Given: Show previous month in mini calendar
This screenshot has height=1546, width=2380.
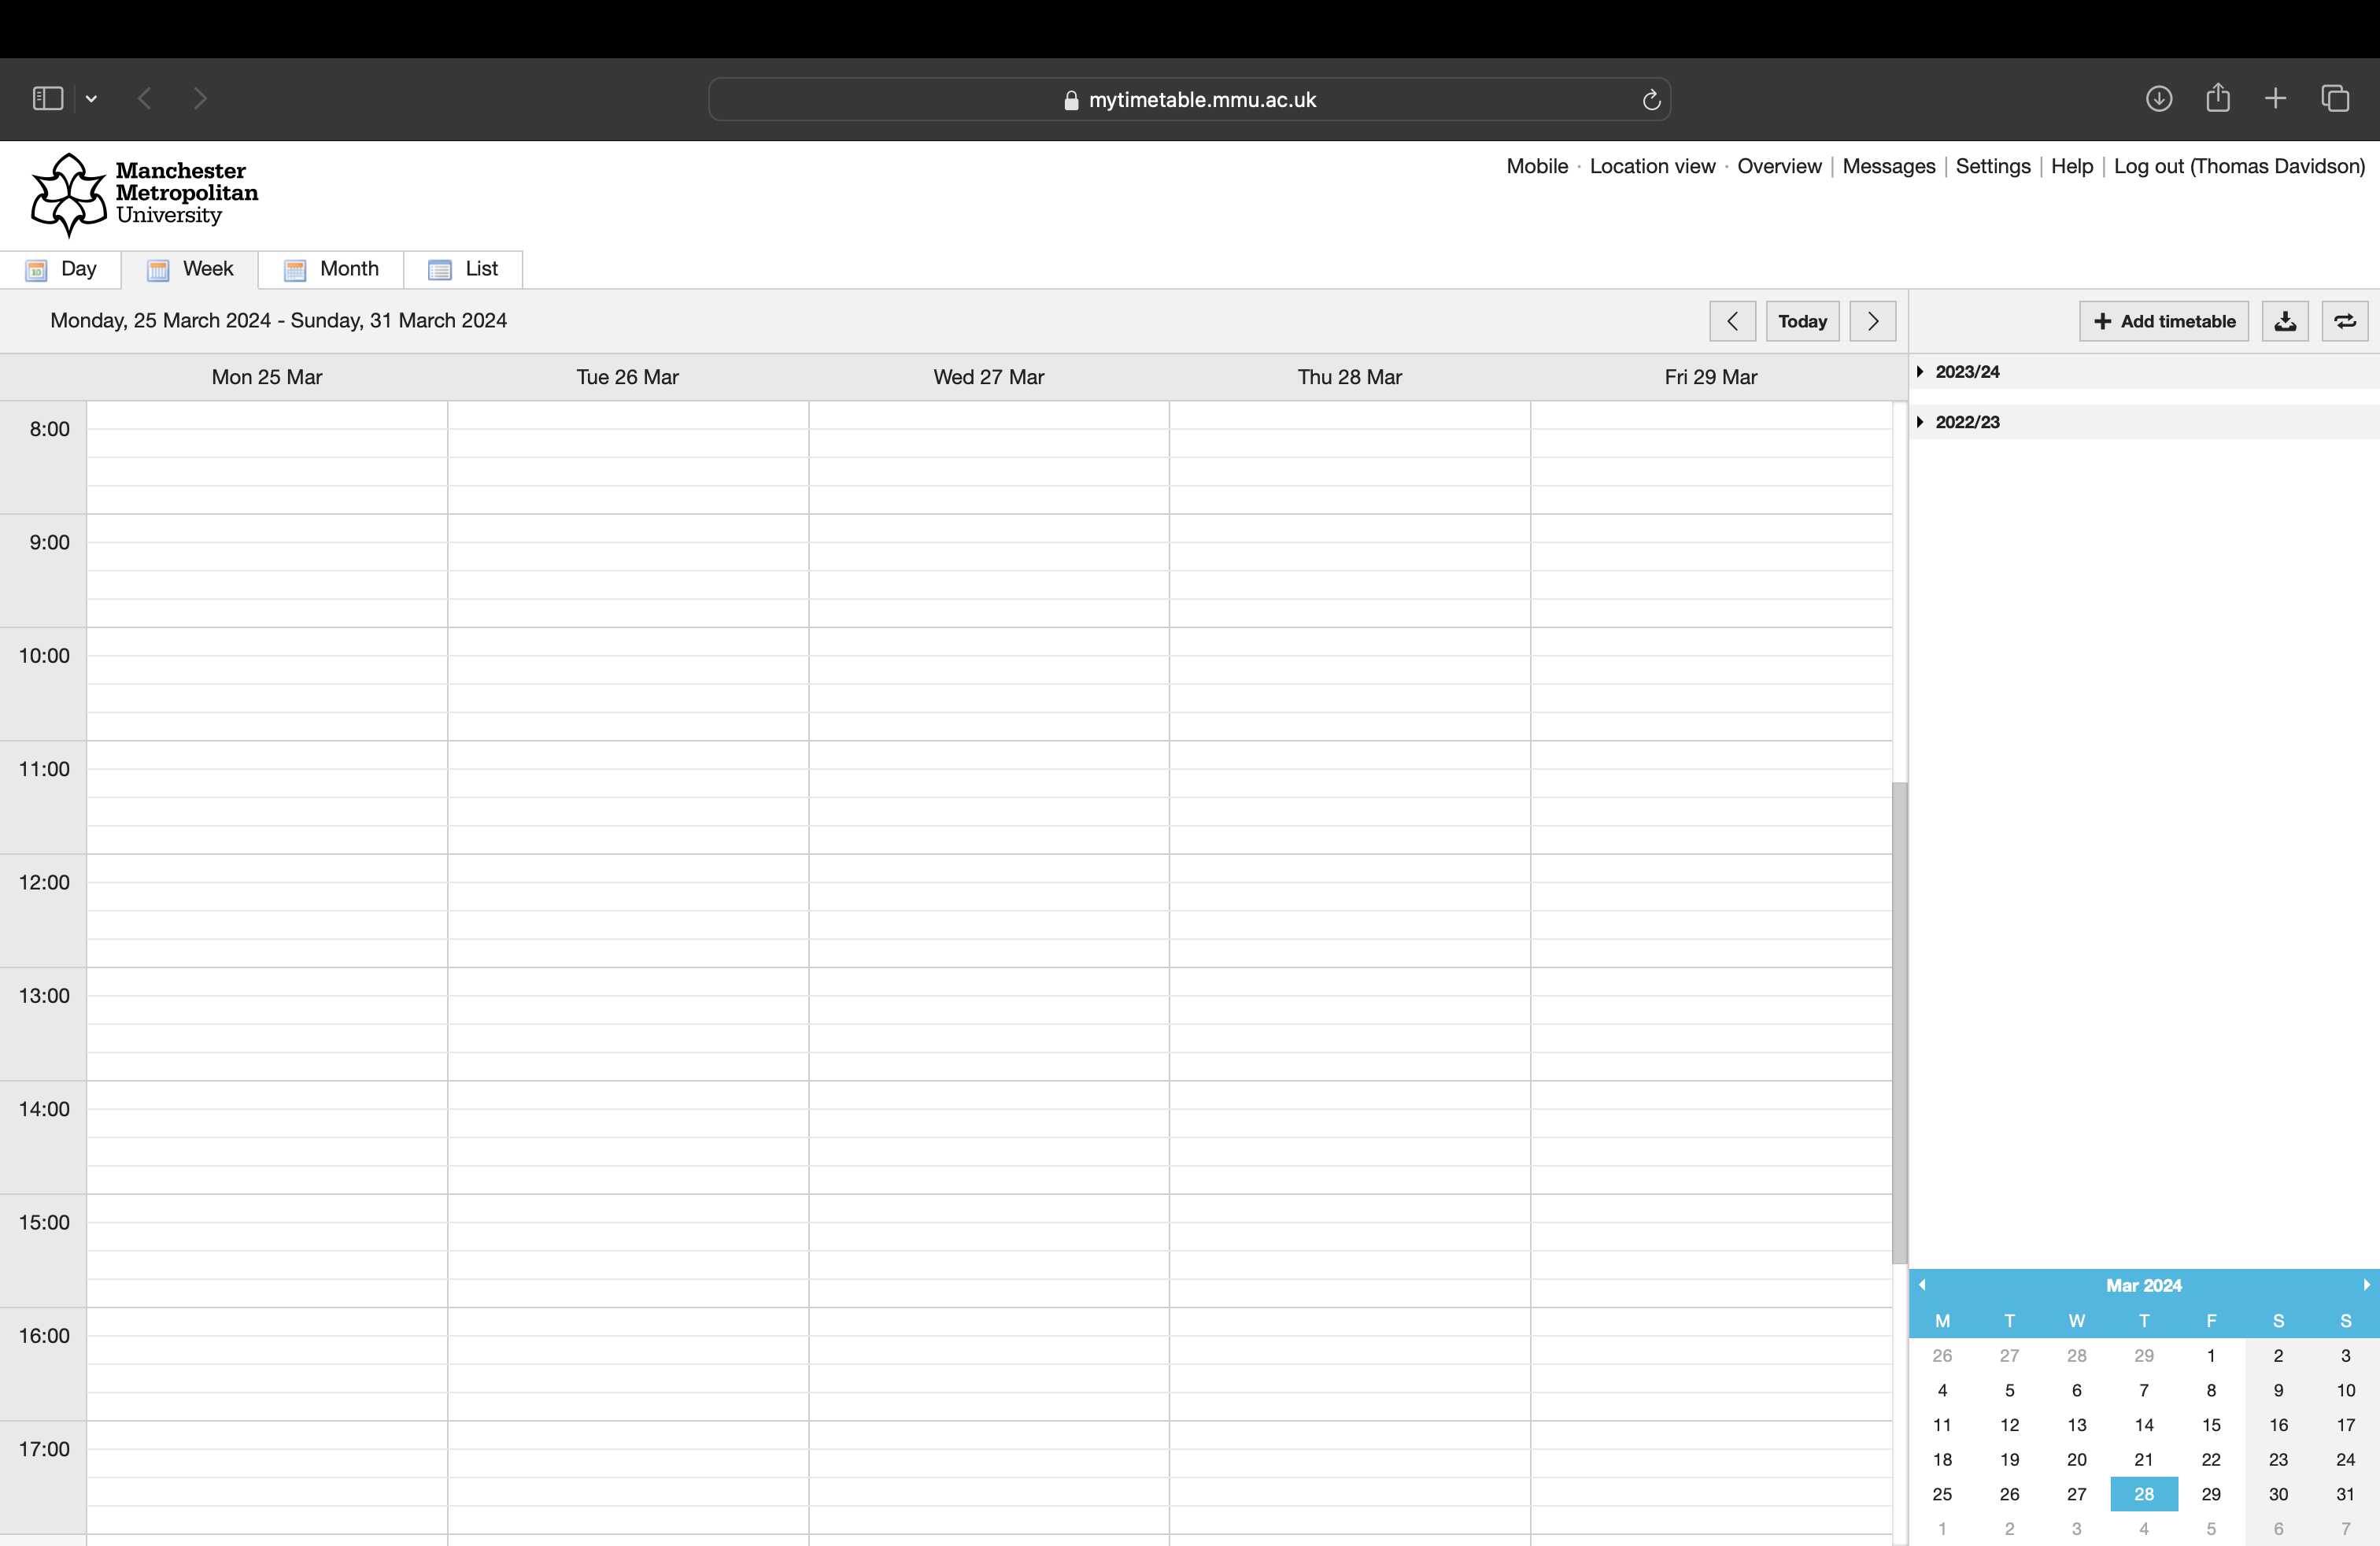Looking at the screenshot, I should point(1922,1285).
